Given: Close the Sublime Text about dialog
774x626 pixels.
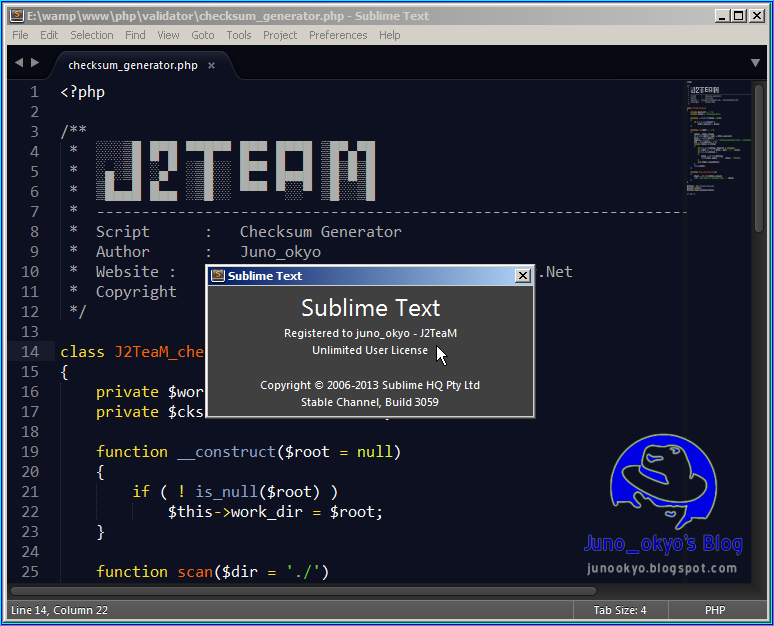Looking at the screenshot, I should pyautogui.click(x=522, y=275).
